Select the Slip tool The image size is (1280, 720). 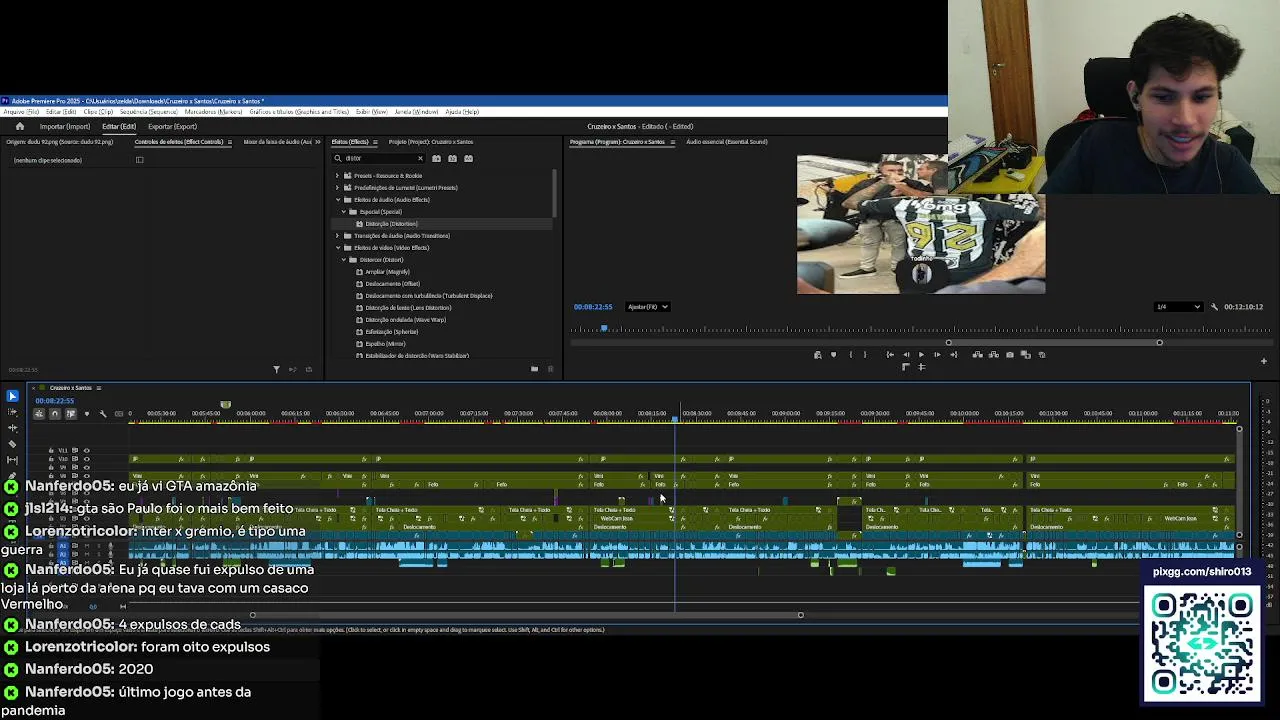click(12, 460)
